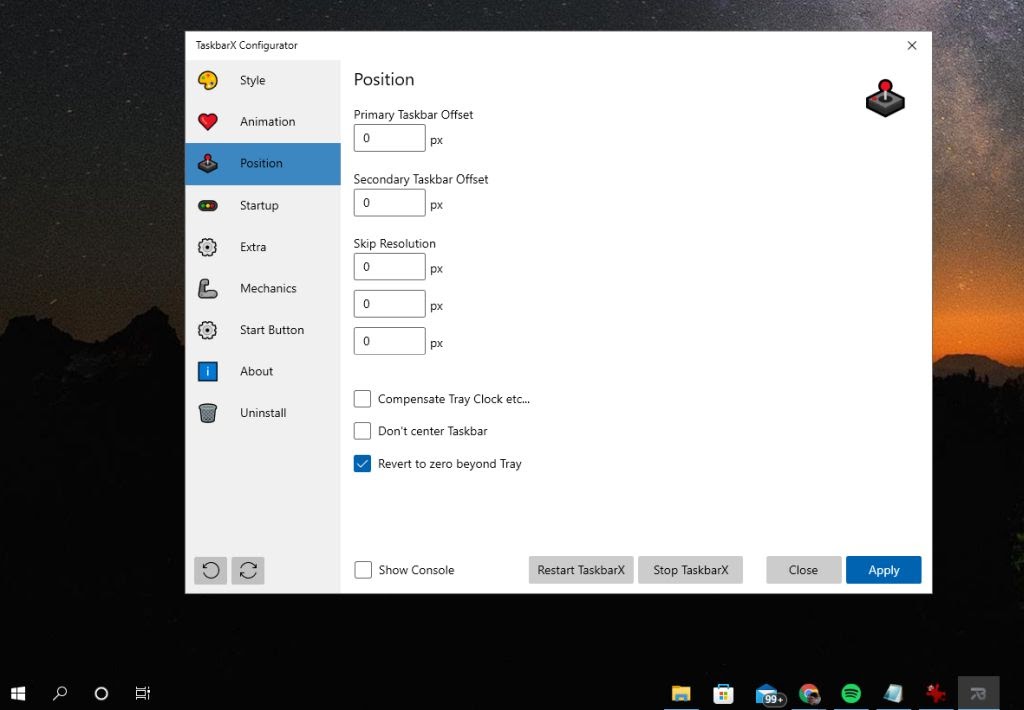Click Apply to save changes

(x=883, y=569)
